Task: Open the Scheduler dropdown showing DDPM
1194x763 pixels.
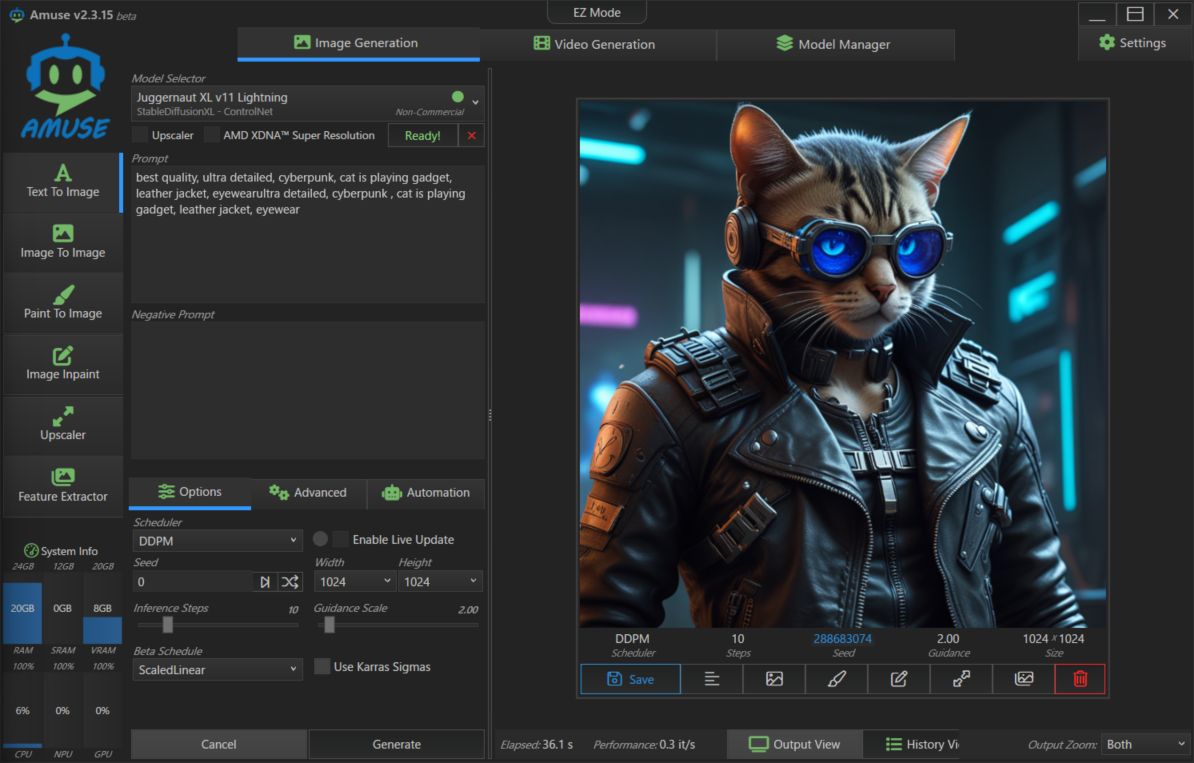Action: [217, 541]
